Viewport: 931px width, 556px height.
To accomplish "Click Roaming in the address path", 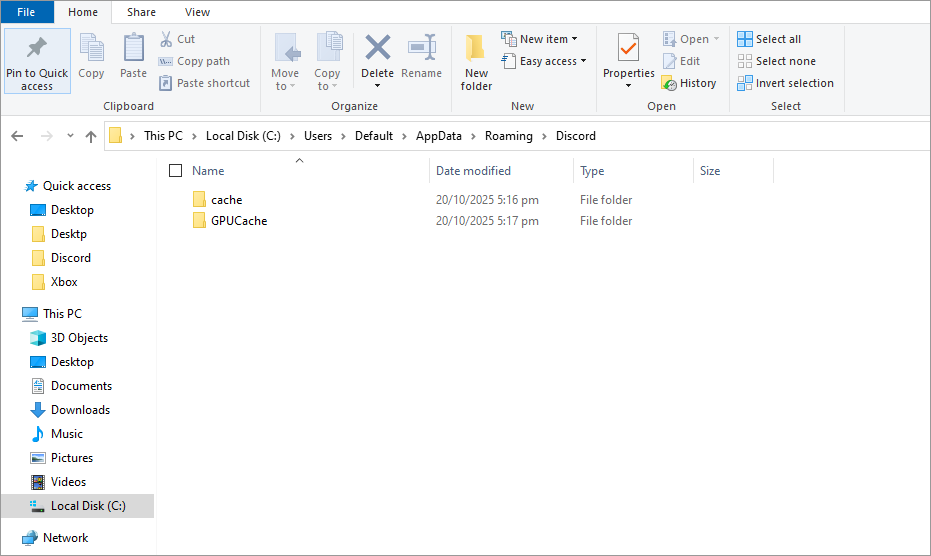I will [x=509, y=136].
